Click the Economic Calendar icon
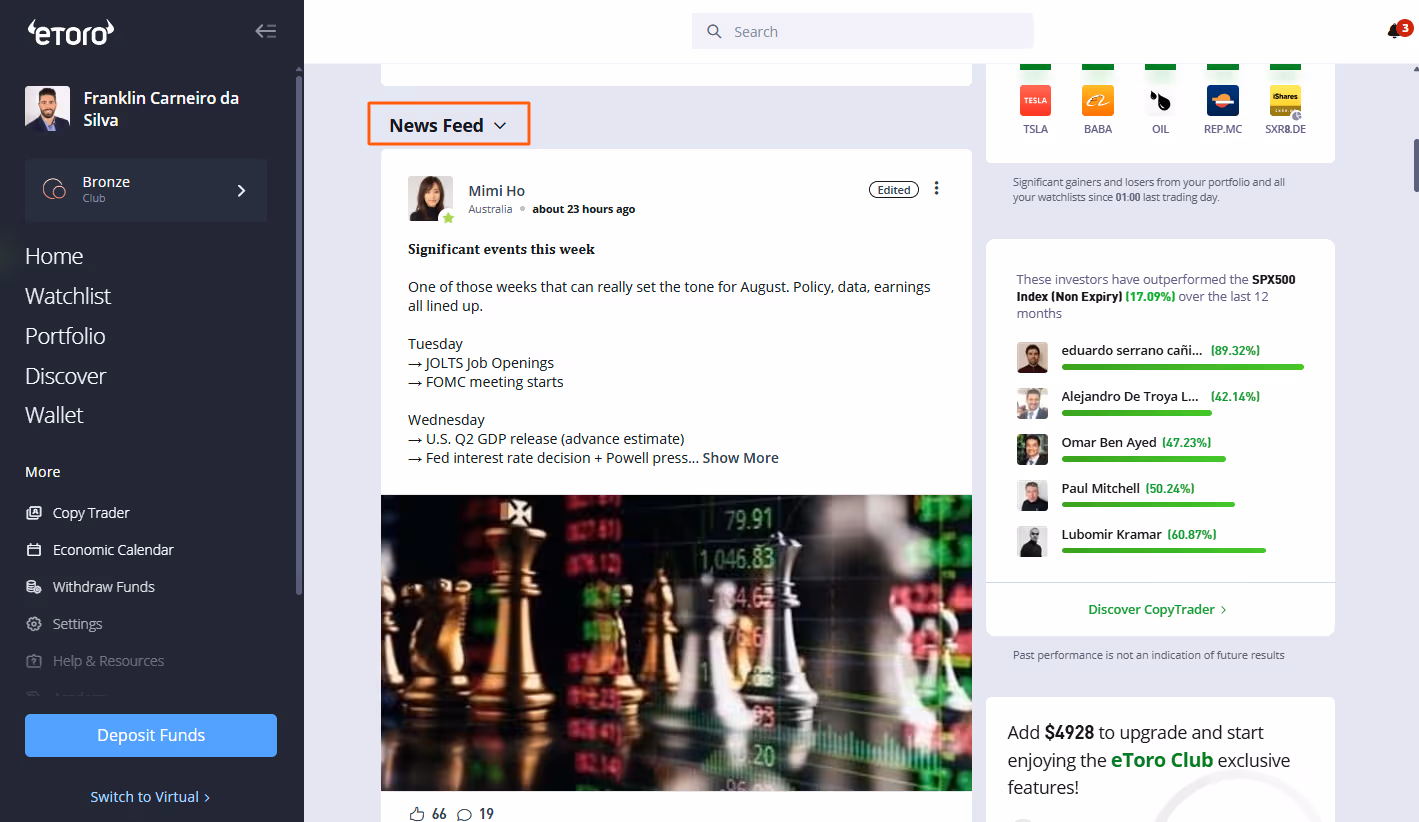This screenshot has width=1419, height=822. pos(34,550)
